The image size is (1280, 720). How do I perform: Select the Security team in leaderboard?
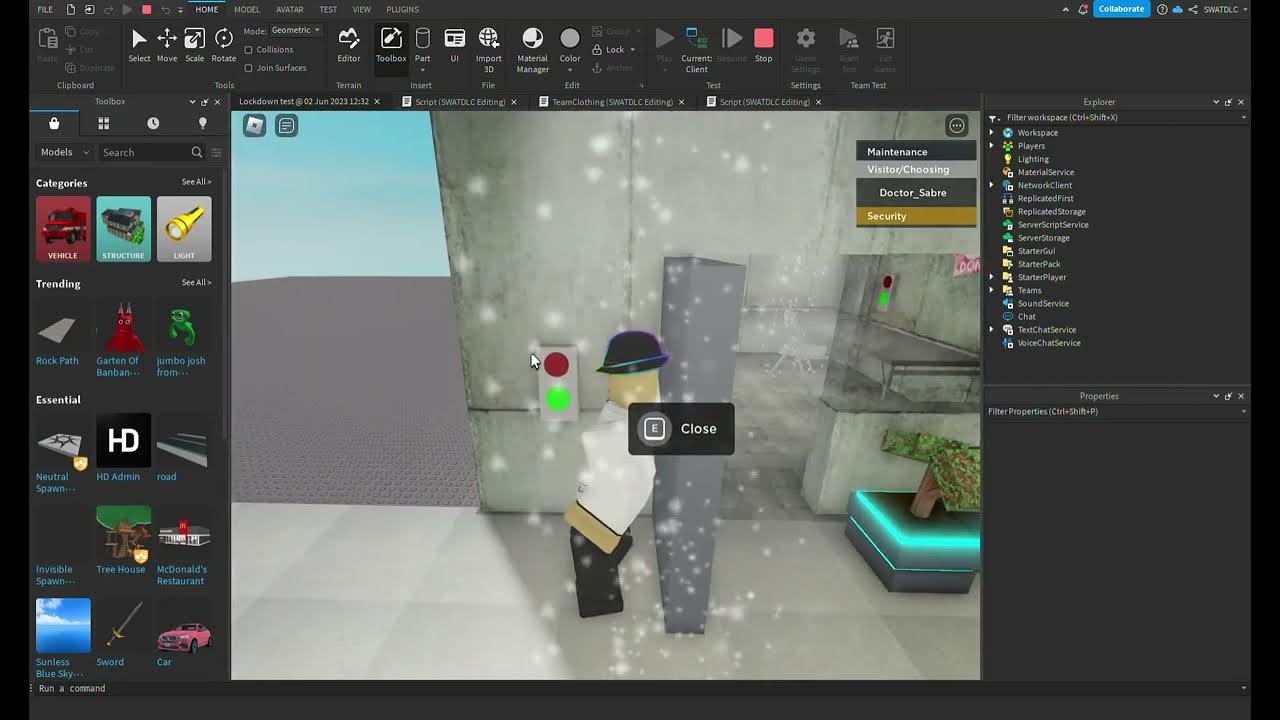916,216
